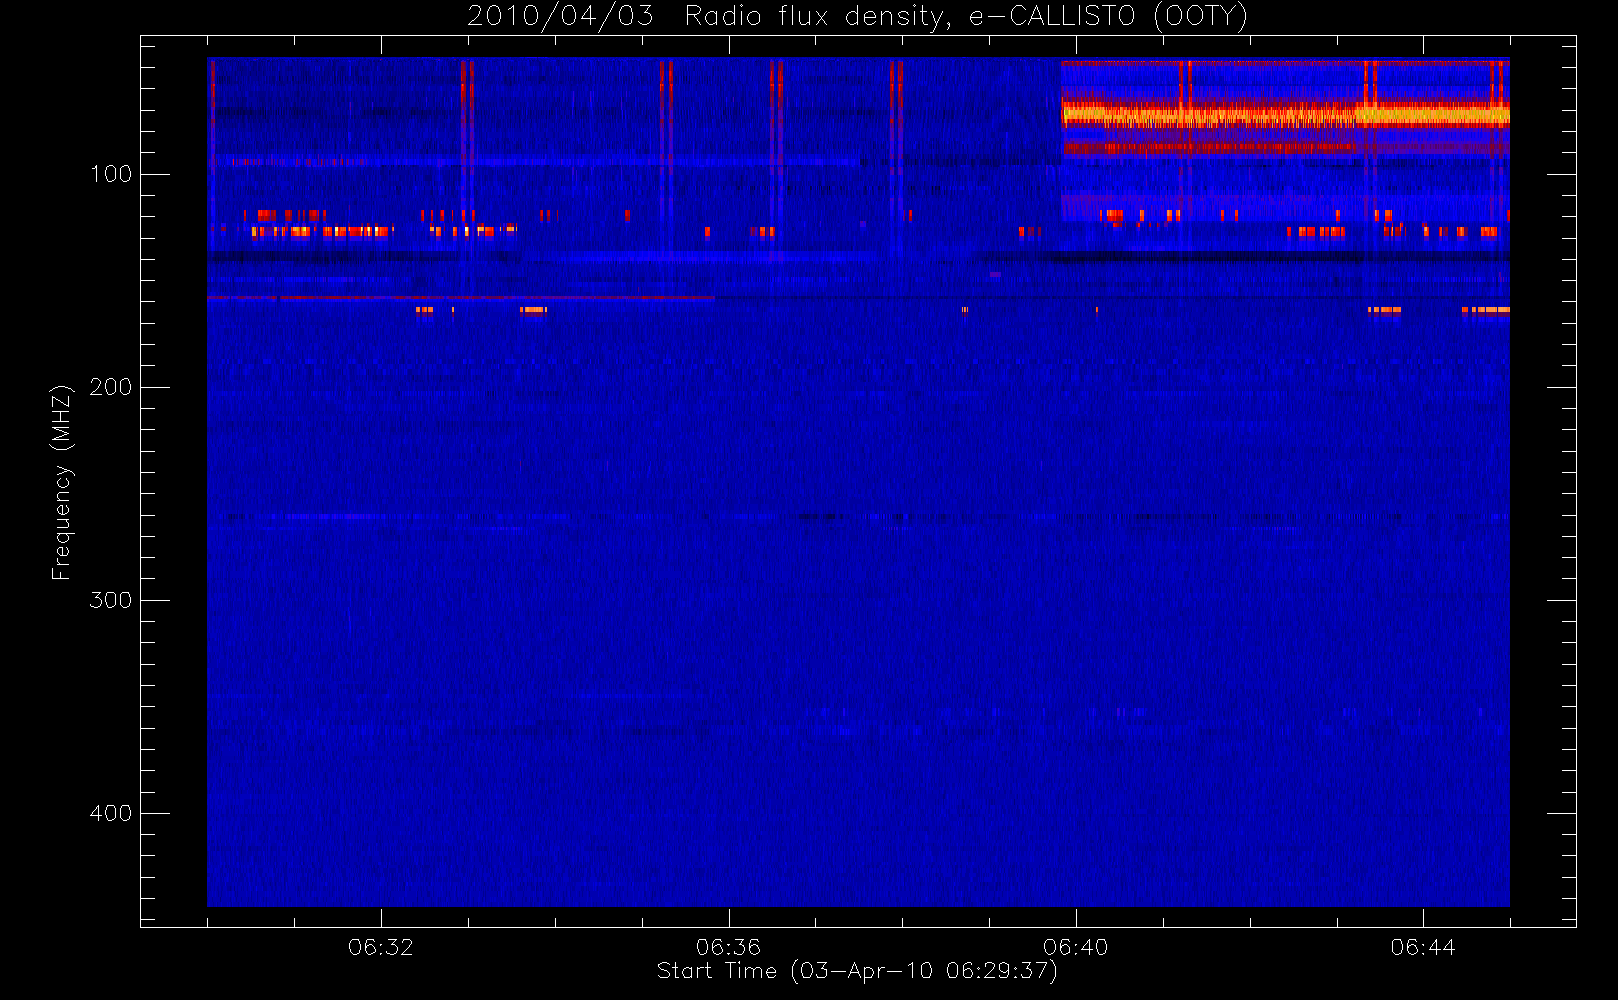Click the 300 frequency tick label

coord(111,600)
